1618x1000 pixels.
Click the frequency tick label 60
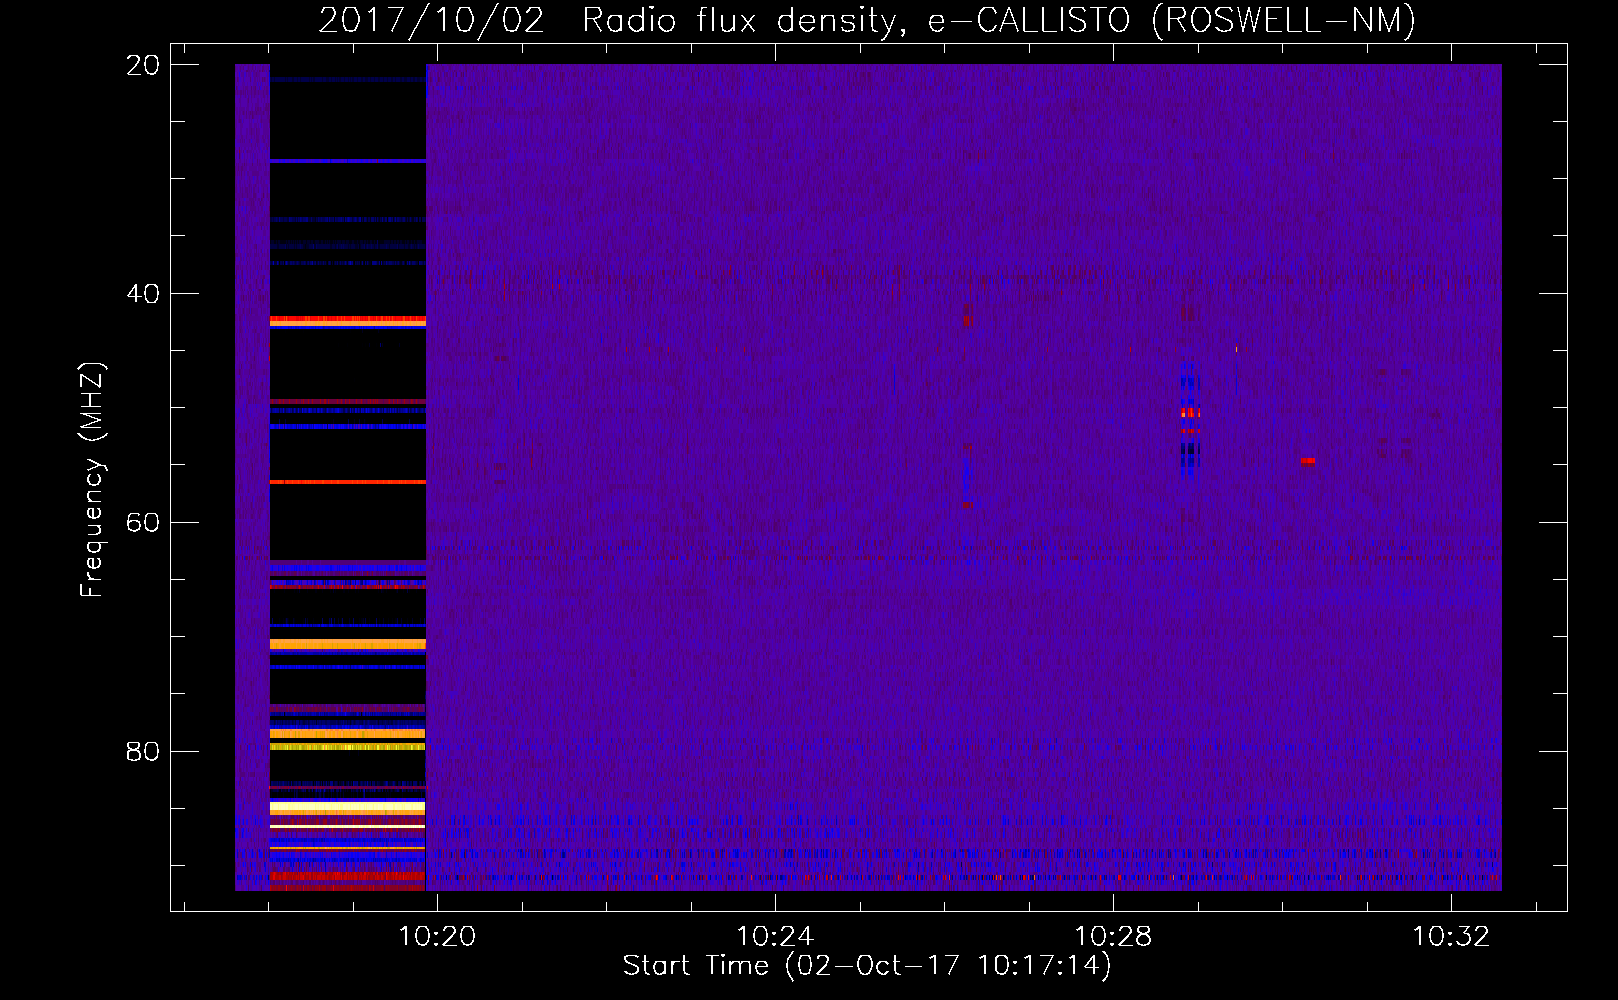click(143, 523)
